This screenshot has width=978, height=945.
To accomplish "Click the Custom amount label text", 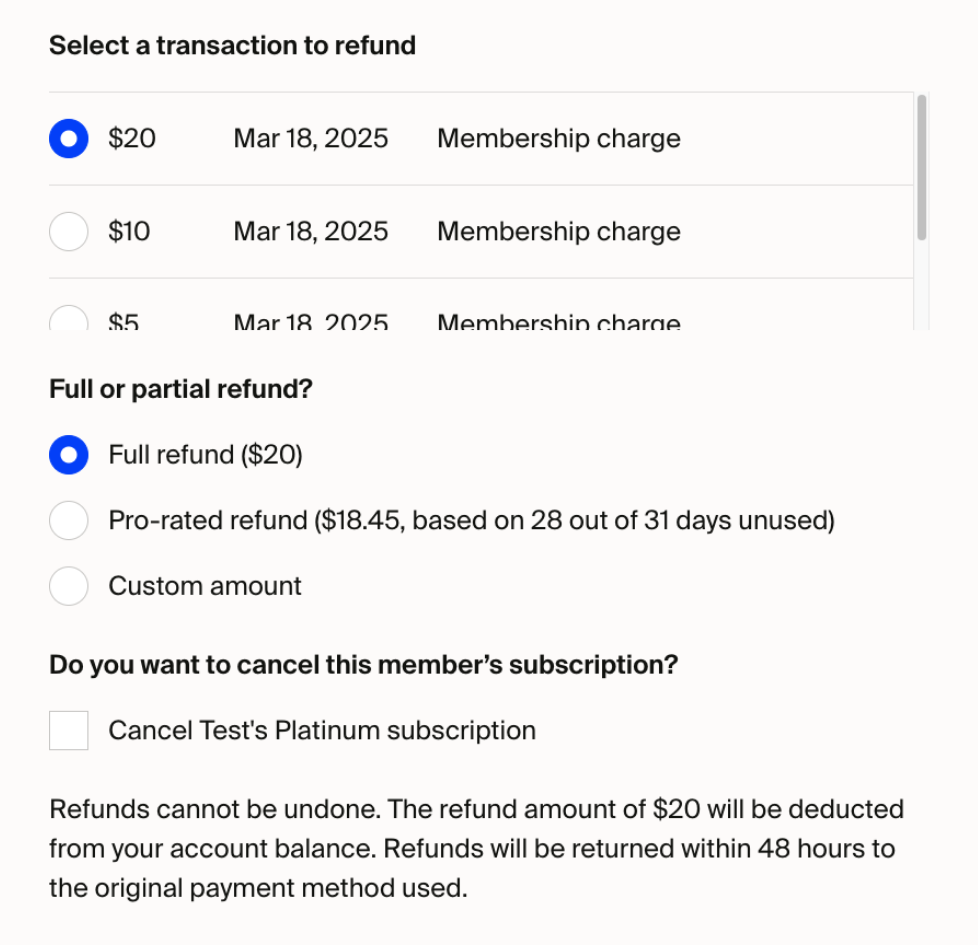I will pyautogui.click(x=204, y=586).
